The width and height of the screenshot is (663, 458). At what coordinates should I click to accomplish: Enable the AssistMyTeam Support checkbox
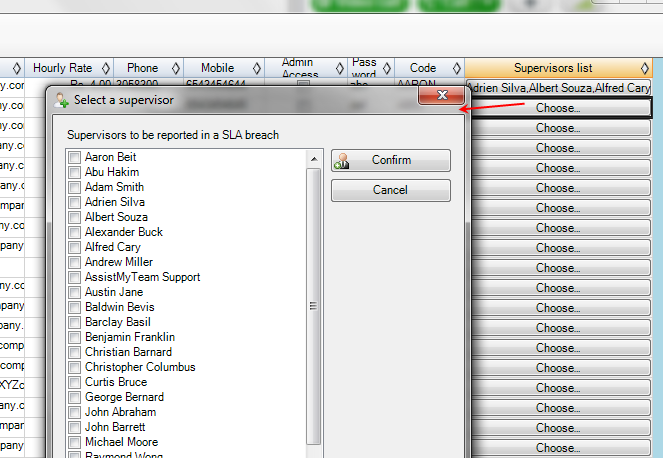[x=74, y=277]
